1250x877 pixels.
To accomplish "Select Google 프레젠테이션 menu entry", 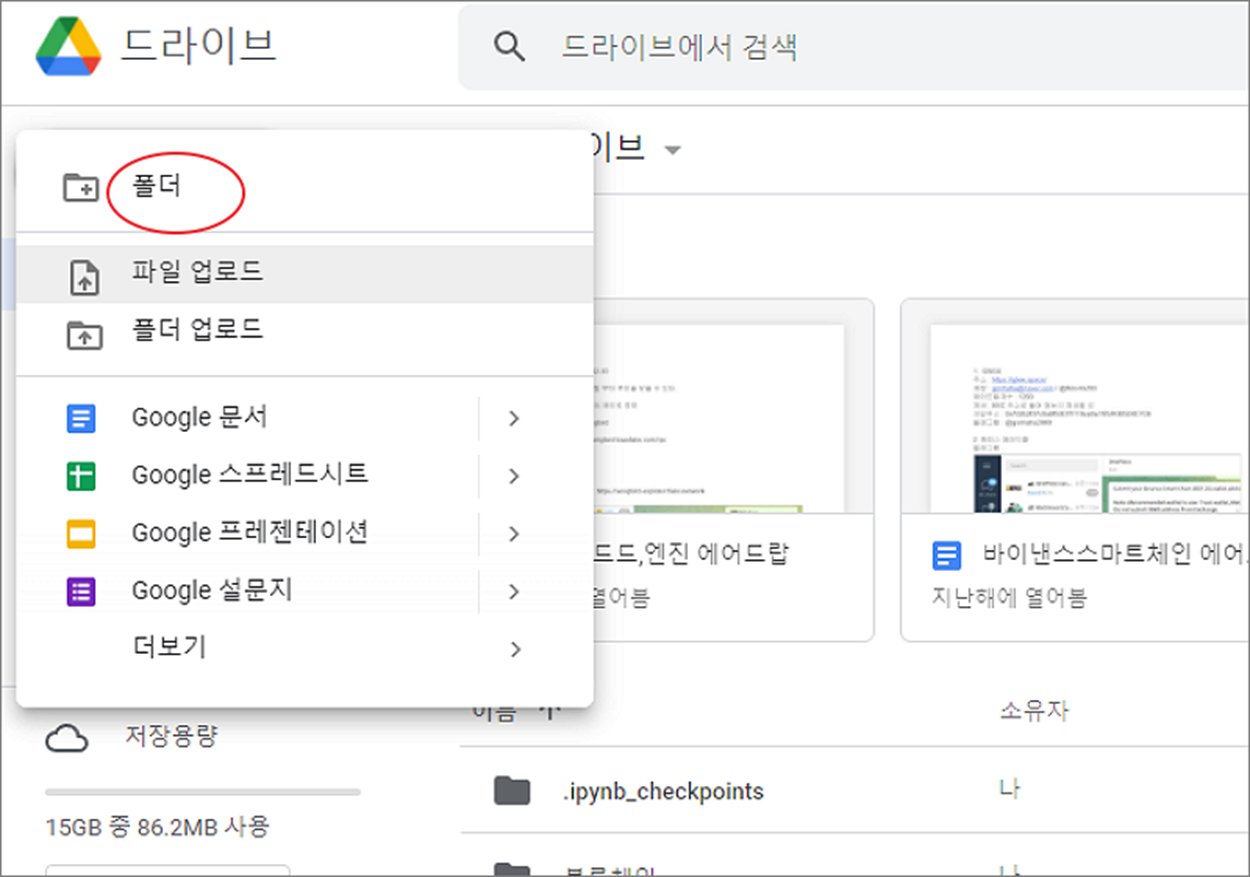I will click(x=250, y=532).
